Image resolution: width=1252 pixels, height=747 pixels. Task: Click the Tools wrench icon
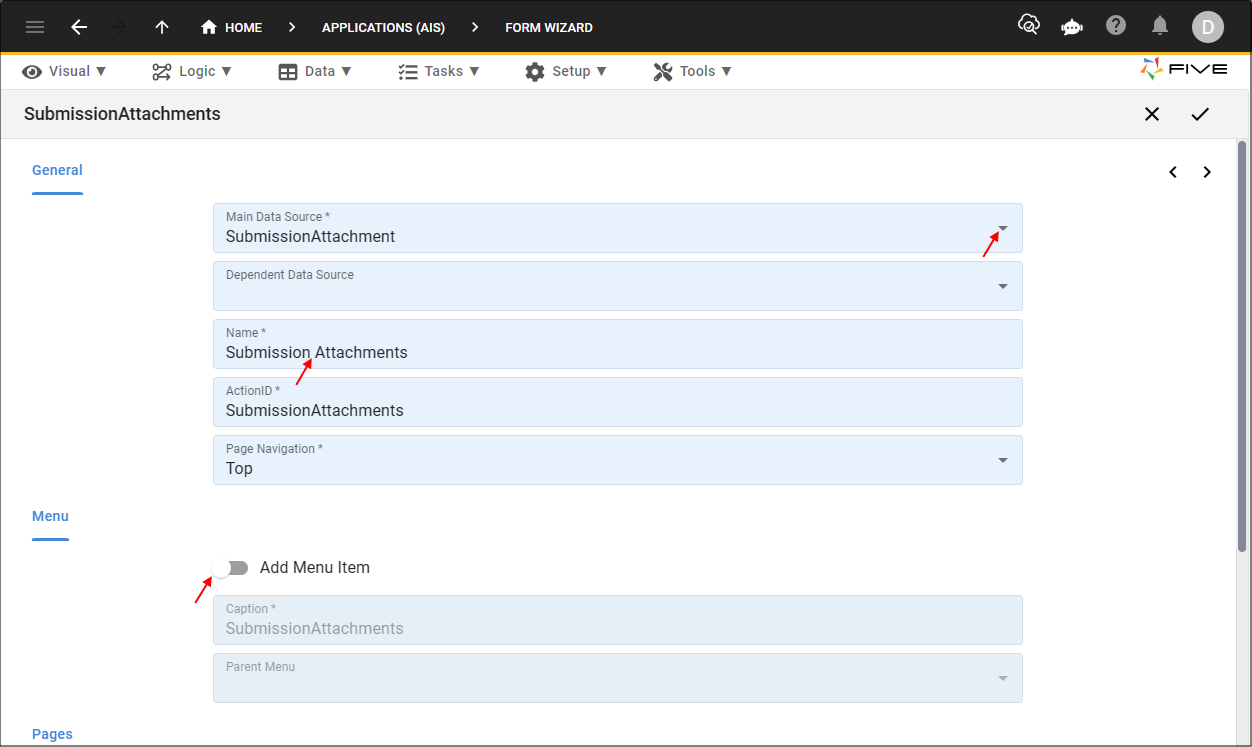tap(661, 71)
